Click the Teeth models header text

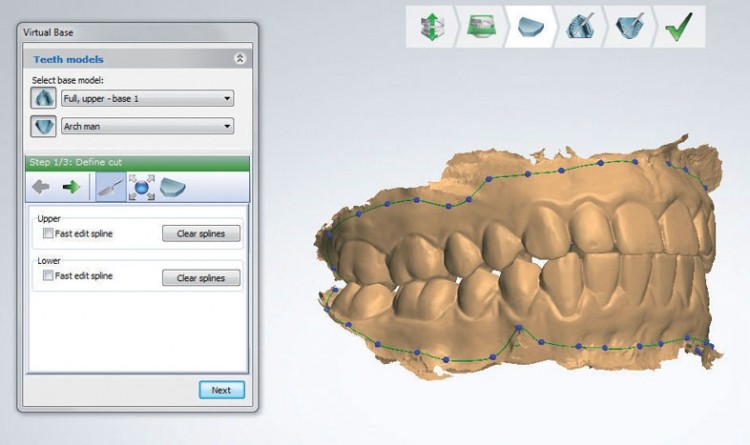68,59
